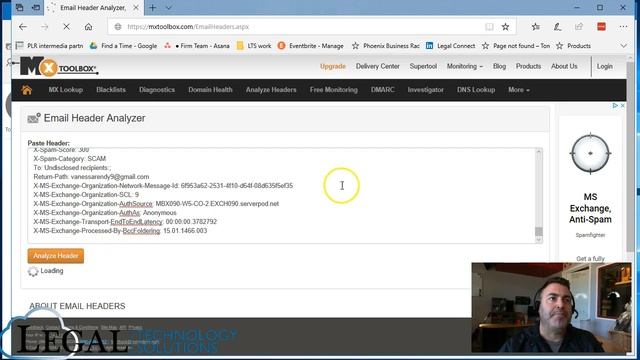Select the MX Lookup nav tab

pyautogui.click(x=66, y=90)
